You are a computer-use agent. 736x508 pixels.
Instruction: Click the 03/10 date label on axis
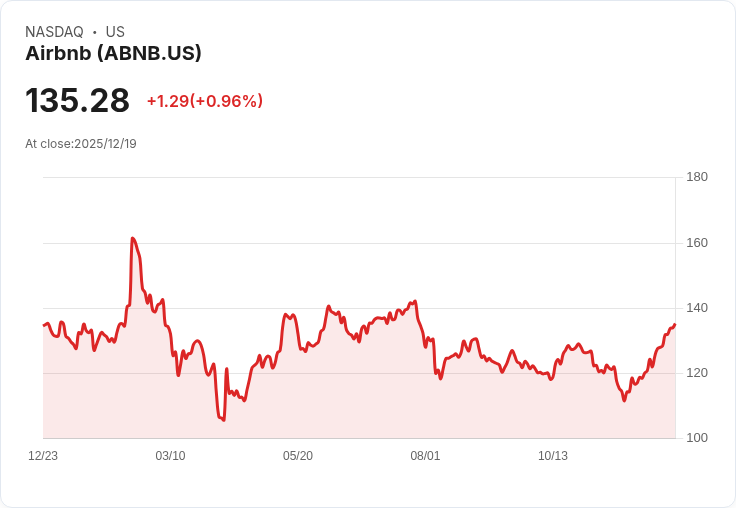tap(170, 456)
